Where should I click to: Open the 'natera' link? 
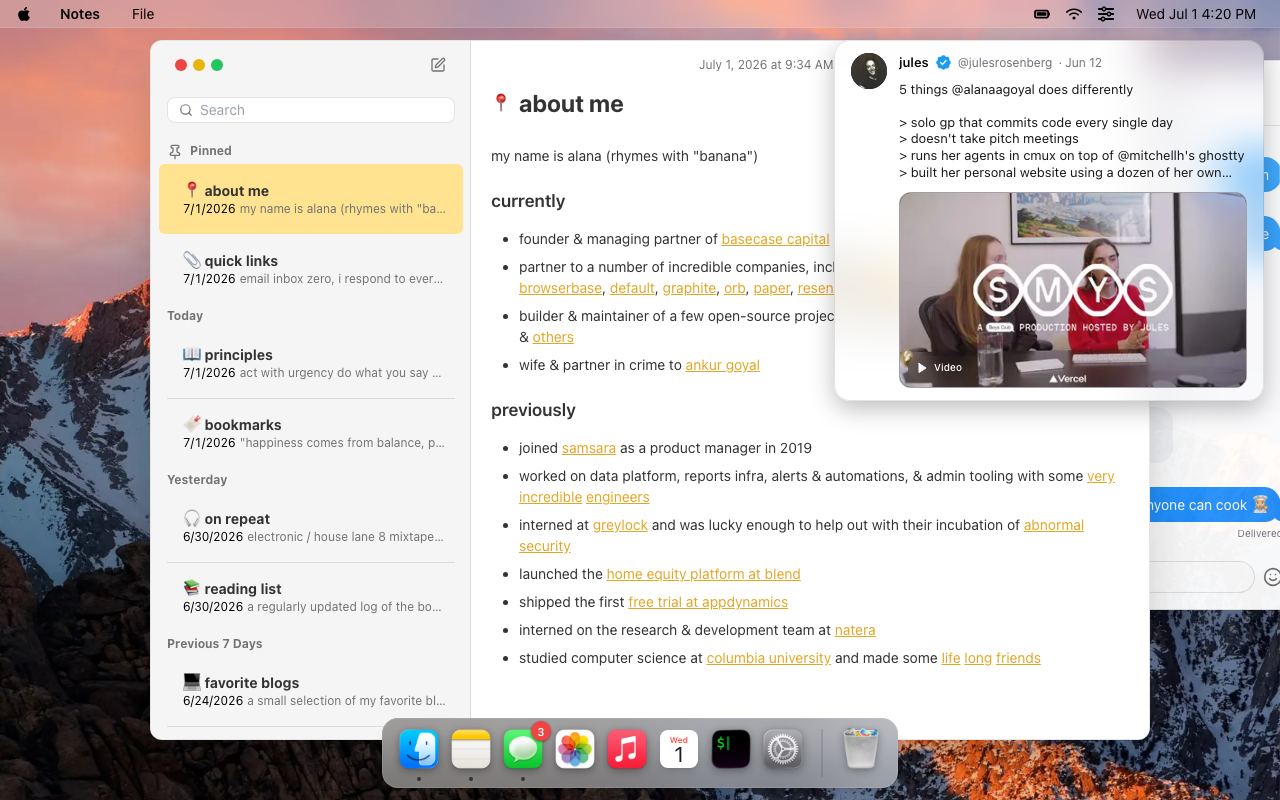pos(855,630)
